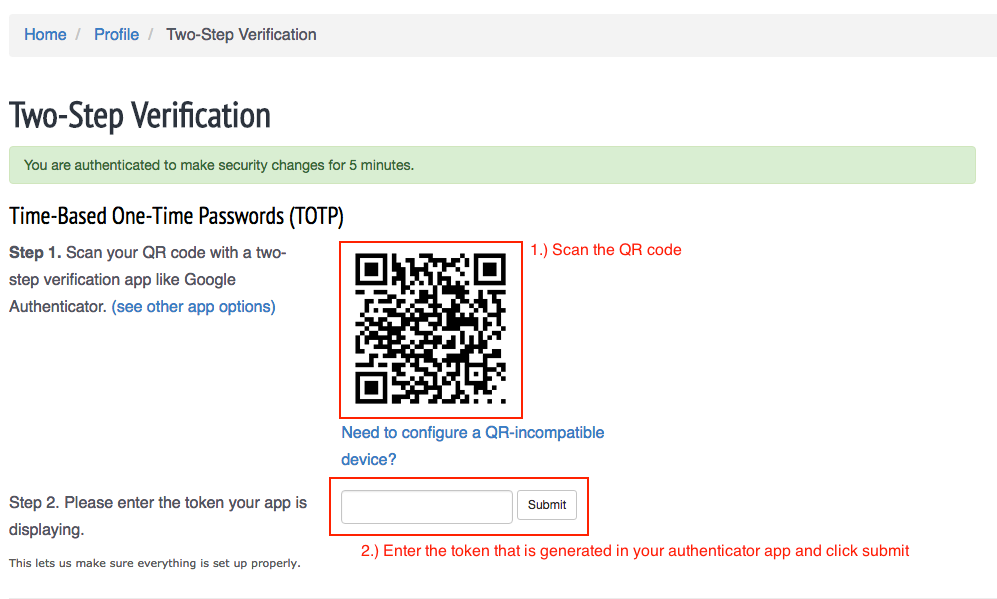Click the QR code's top-right finder square

(x=490, y=270)
